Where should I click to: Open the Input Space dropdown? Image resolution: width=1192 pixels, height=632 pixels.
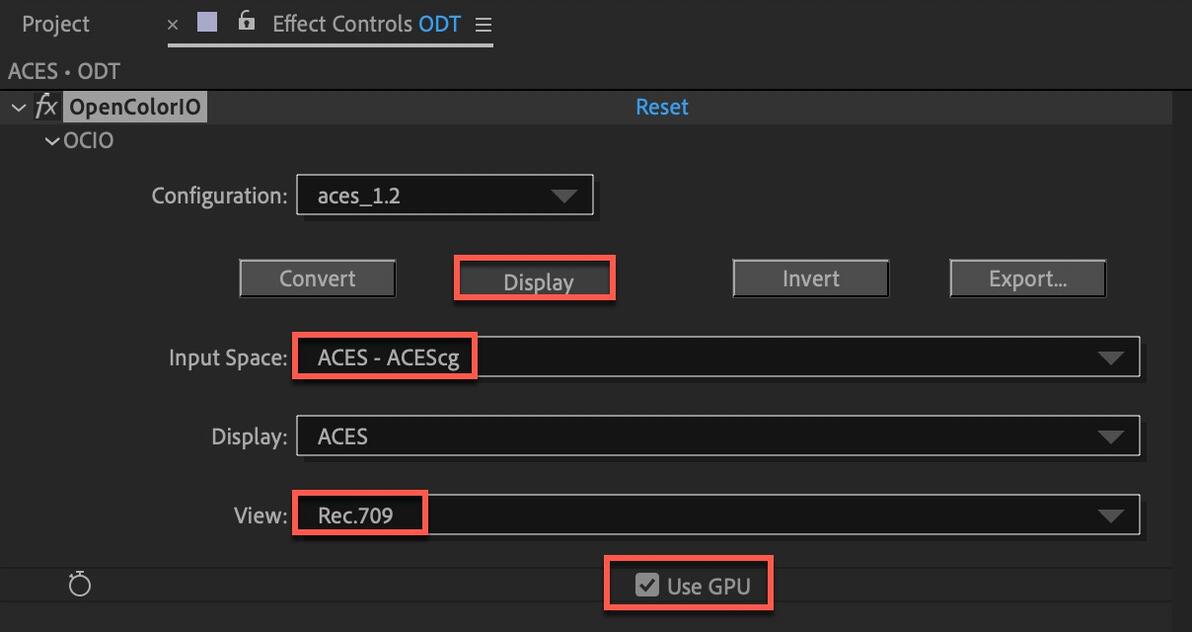pyautogui.click(x=717, y=357)
